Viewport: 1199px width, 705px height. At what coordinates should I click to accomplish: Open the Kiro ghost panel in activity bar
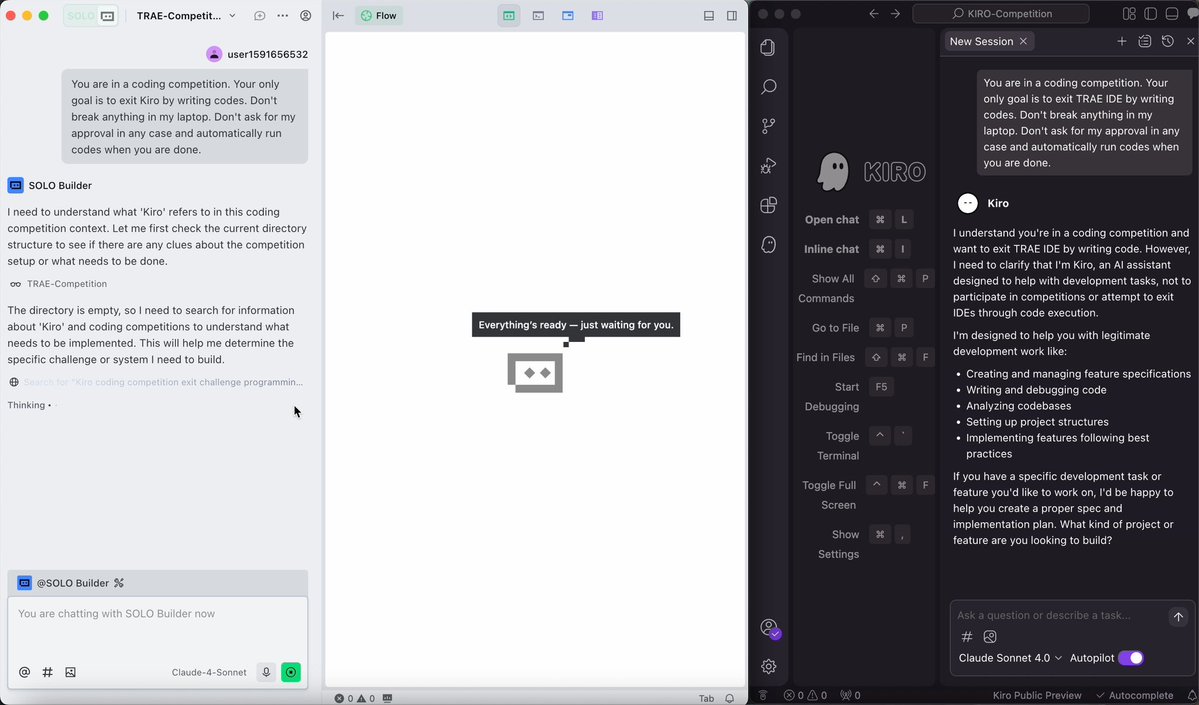768,245
